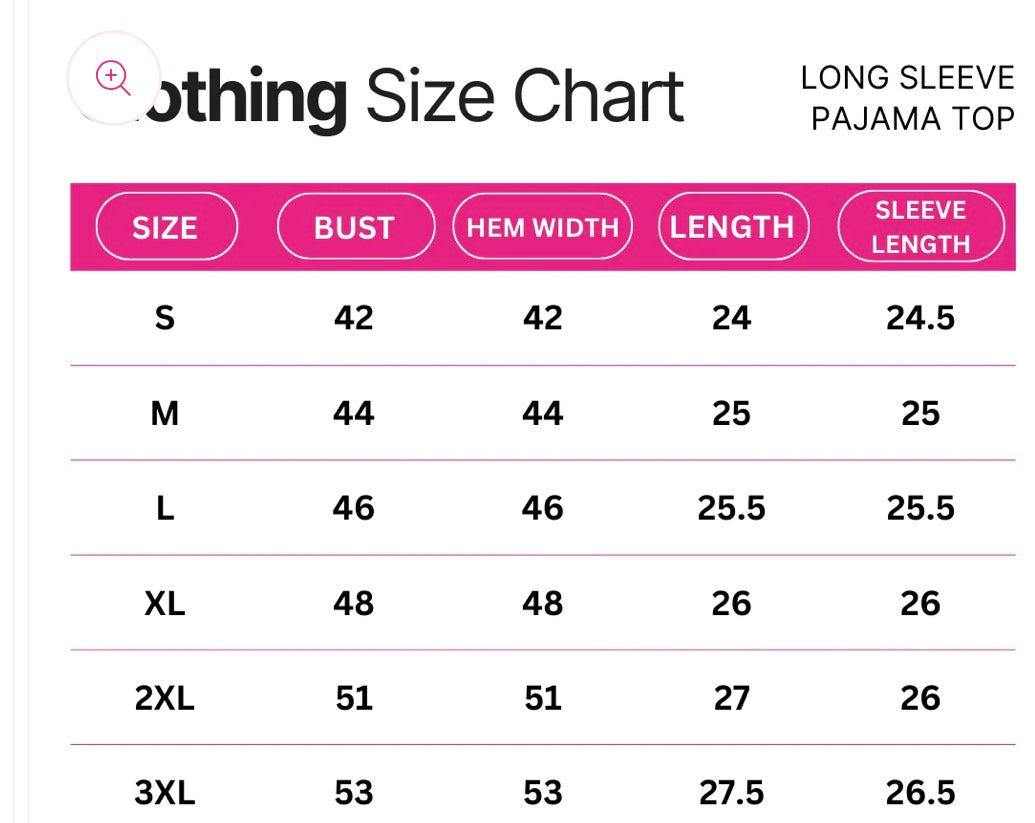Select the 3XL size row label
Image resolution: width=1035 pixels, height=823 pixels.
(x=165, y=793)
